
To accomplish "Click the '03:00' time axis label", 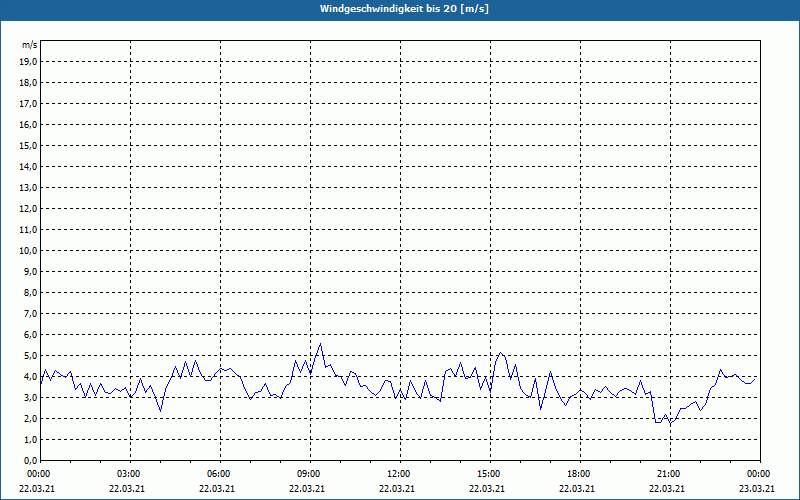I will tap(131, 474).
